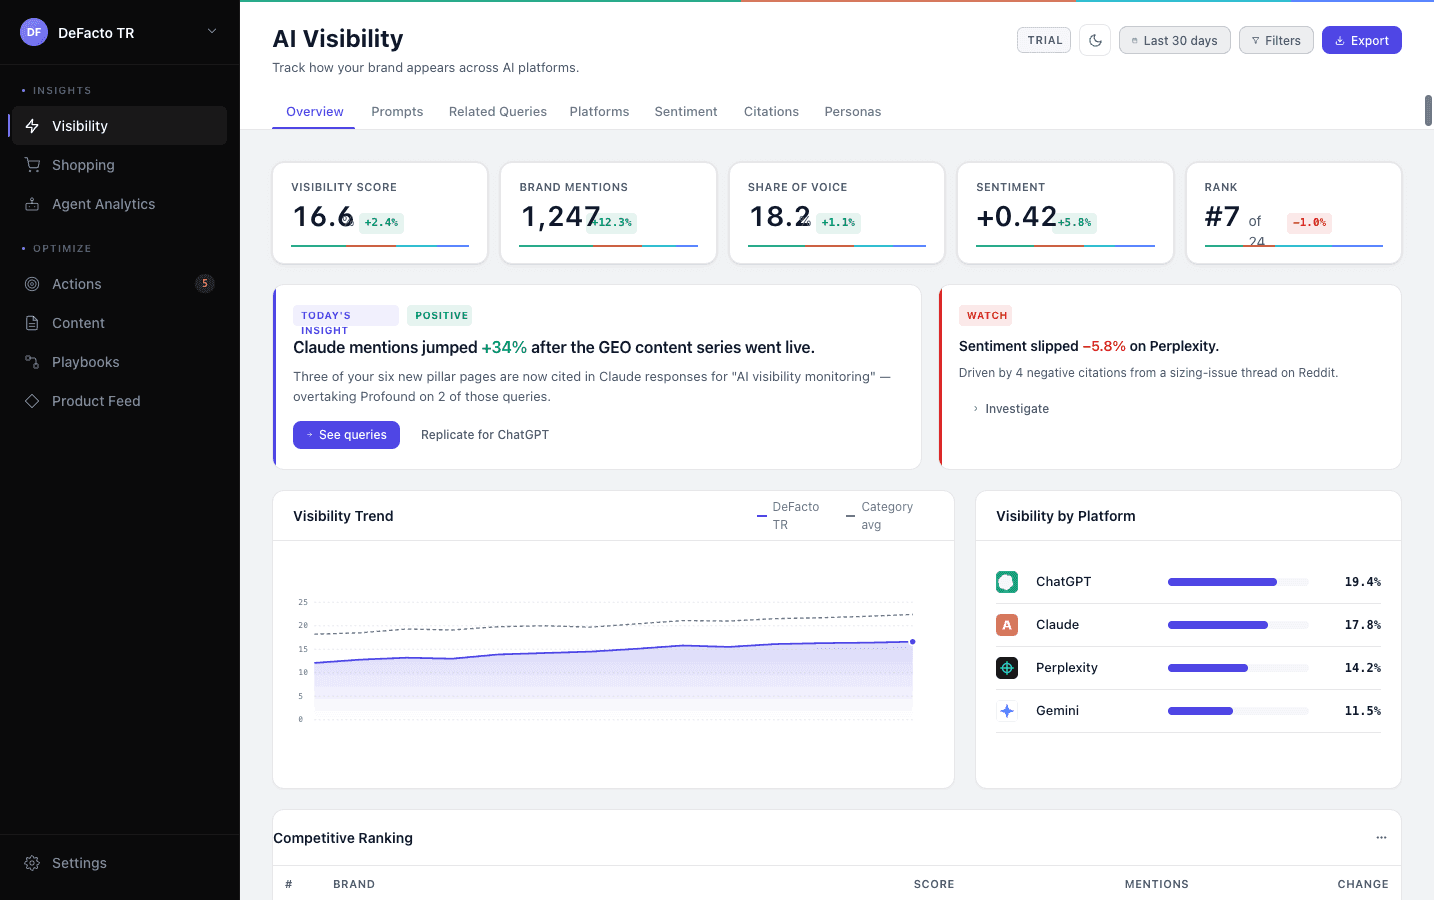Click Replicate for ChatGPT
This screenshot has height=900, width=1434.
tap(484, 434)
